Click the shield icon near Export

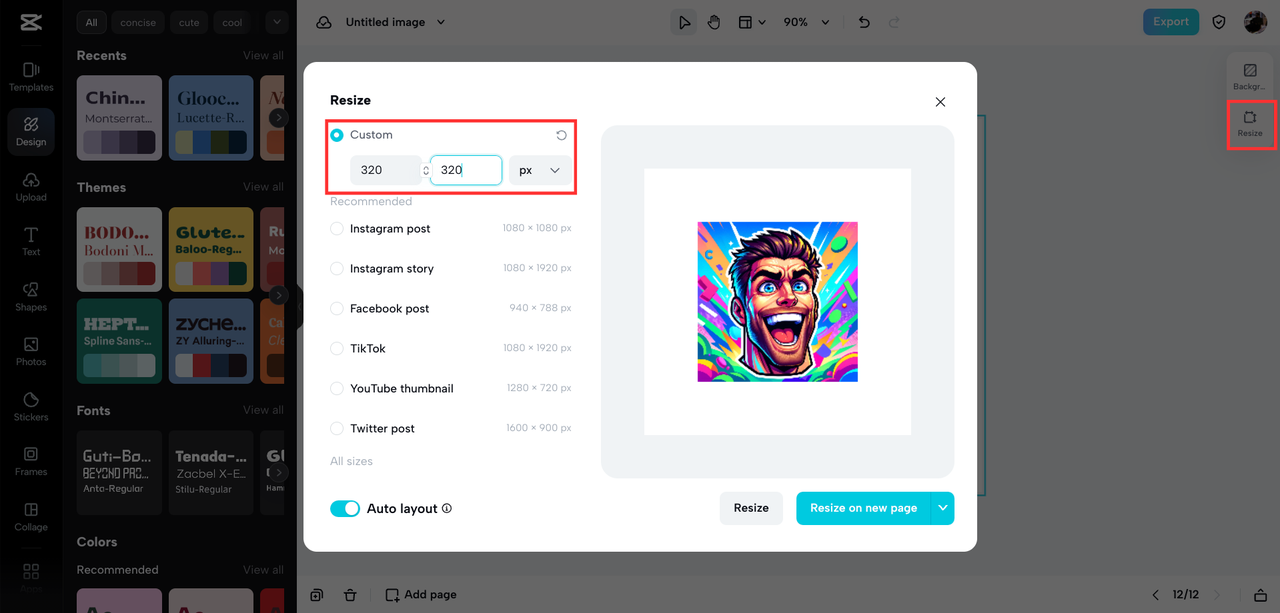[1219, 22]
